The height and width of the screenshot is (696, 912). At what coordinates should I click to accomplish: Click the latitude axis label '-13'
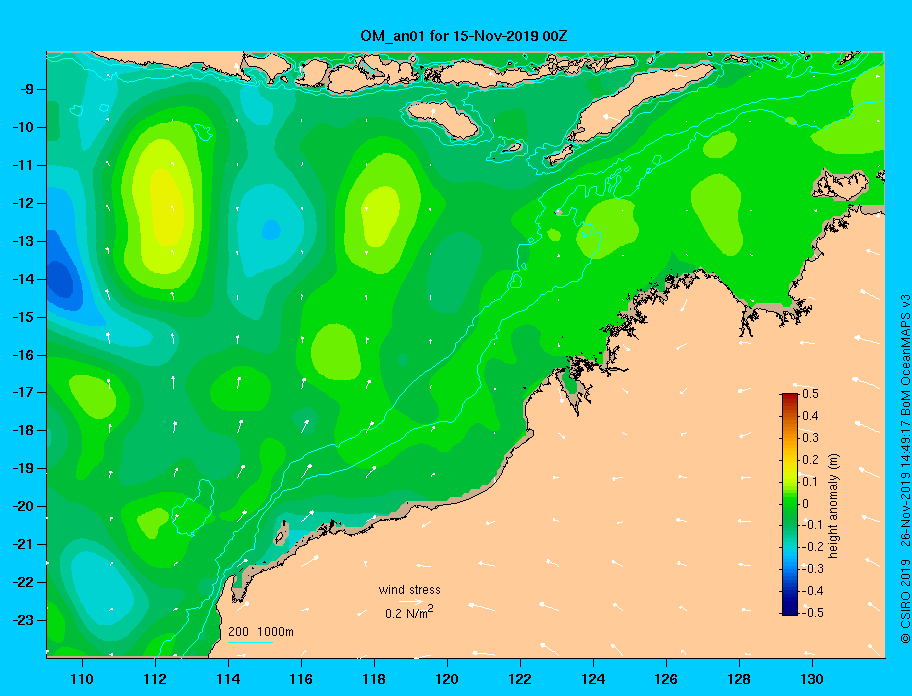(x=24, y=241)
